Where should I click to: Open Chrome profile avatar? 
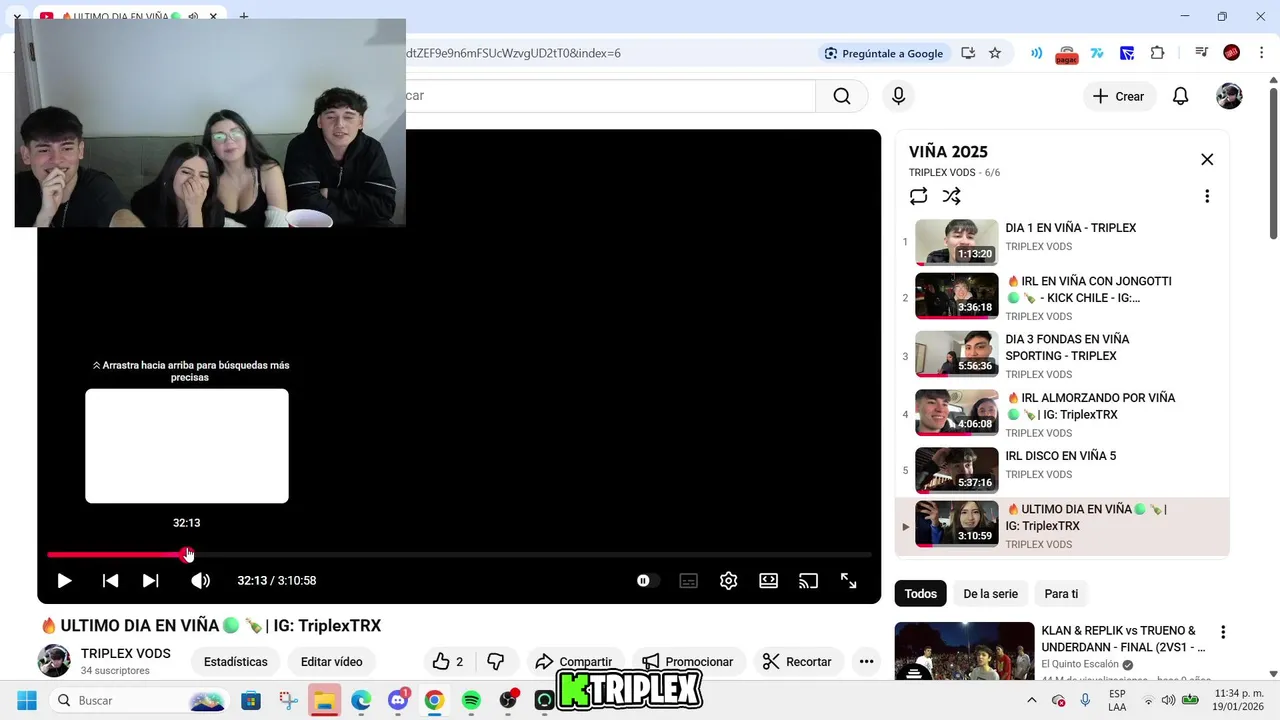[x=1232, y=53]
